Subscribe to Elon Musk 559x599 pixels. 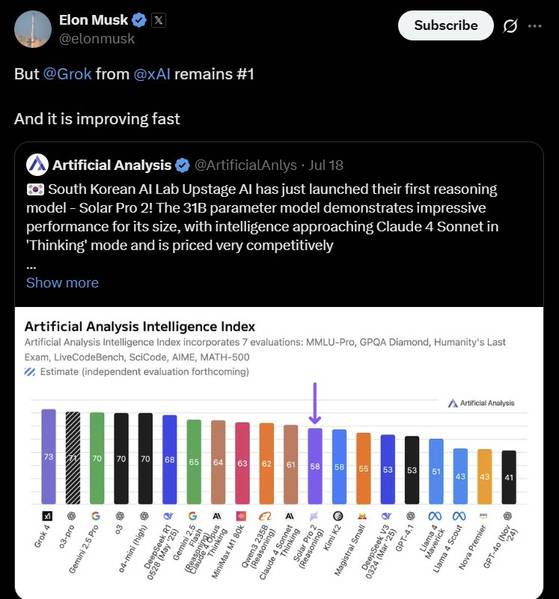point(446,25)
